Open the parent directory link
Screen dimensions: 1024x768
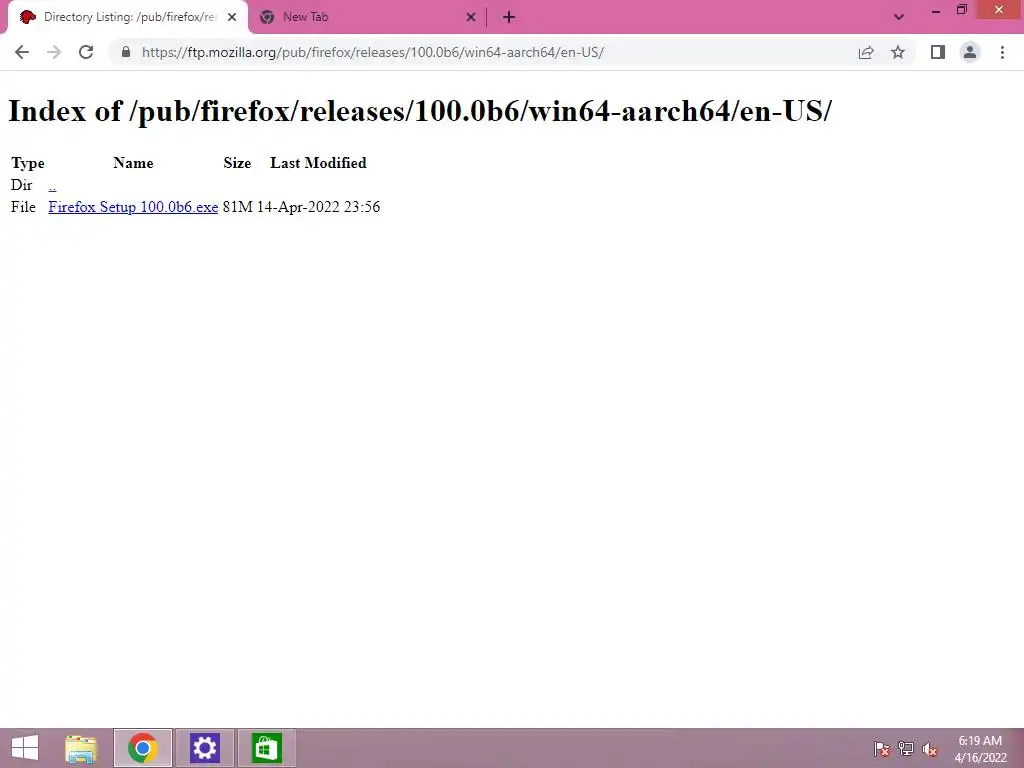click(52, 185)
